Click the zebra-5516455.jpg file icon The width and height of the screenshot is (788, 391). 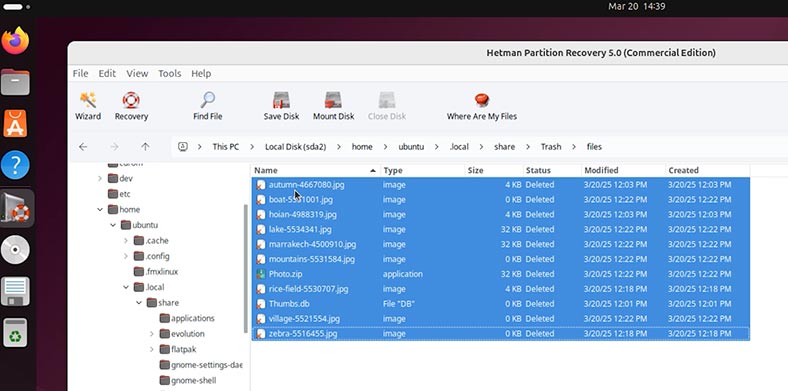tap(260, 333)
